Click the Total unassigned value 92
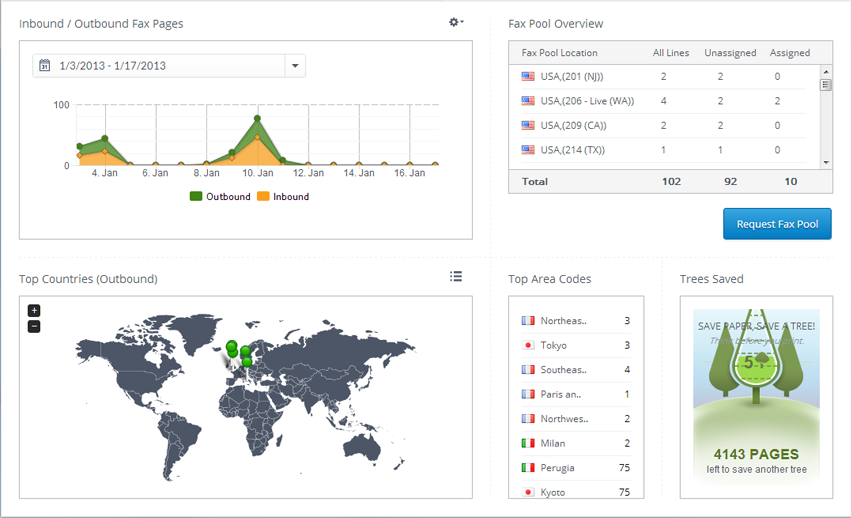 (x=731, y=181)
